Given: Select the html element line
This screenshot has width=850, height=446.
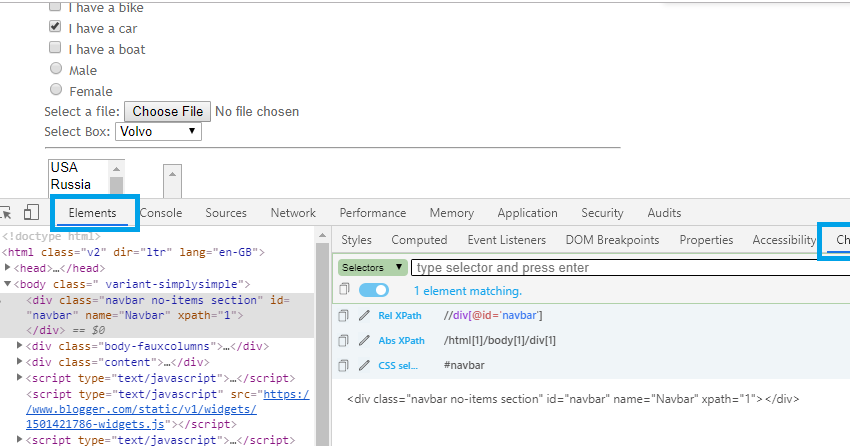Looking at the screenshot, I should [133, 252].
